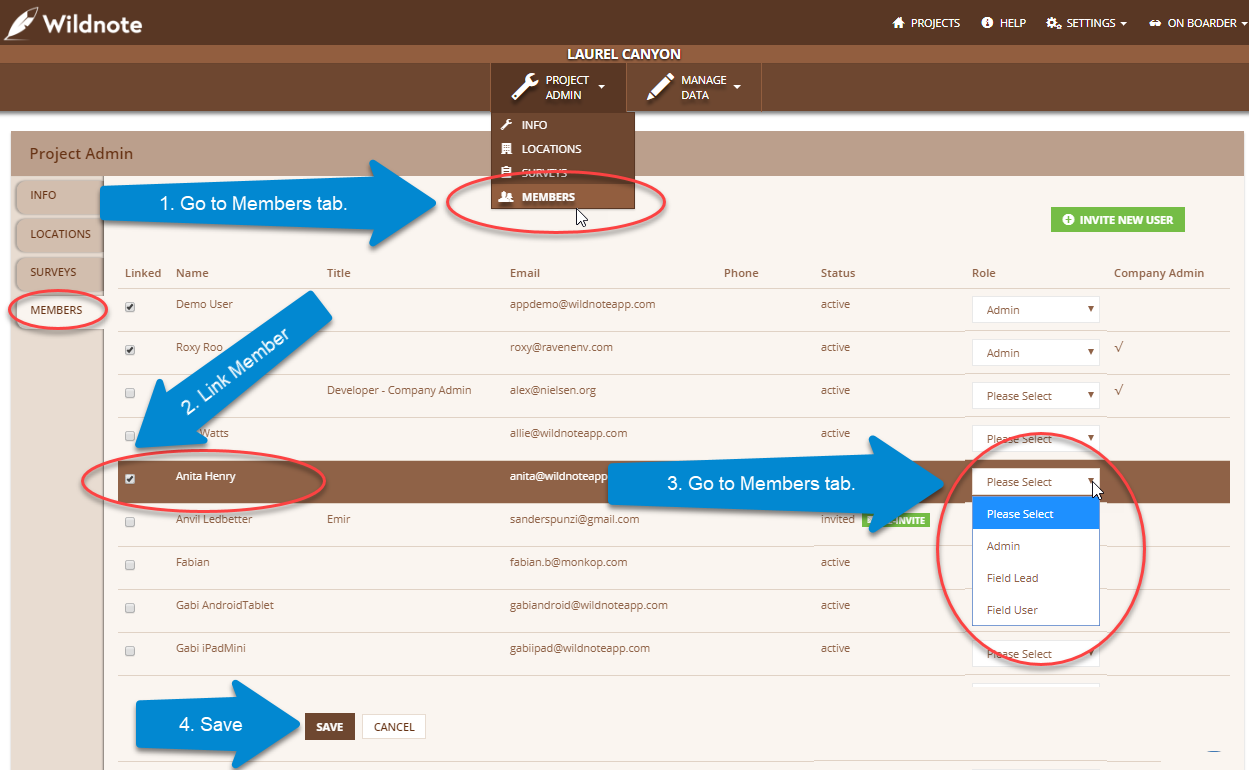
Task: Open the Settings gear menu
Action: (1086, 23)
